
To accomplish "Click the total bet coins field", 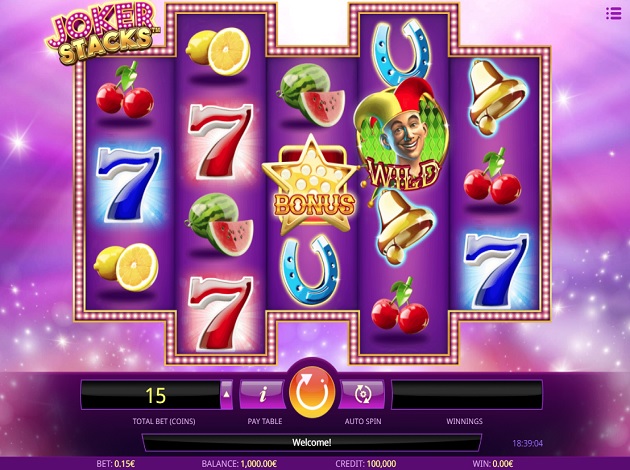I will [151, 395].
